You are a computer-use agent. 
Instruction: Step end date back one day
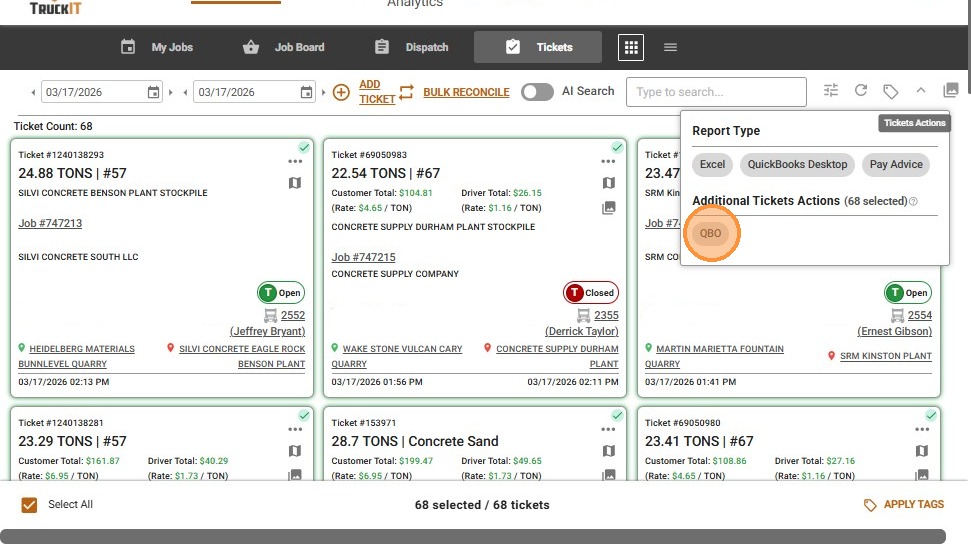(186, 92)
